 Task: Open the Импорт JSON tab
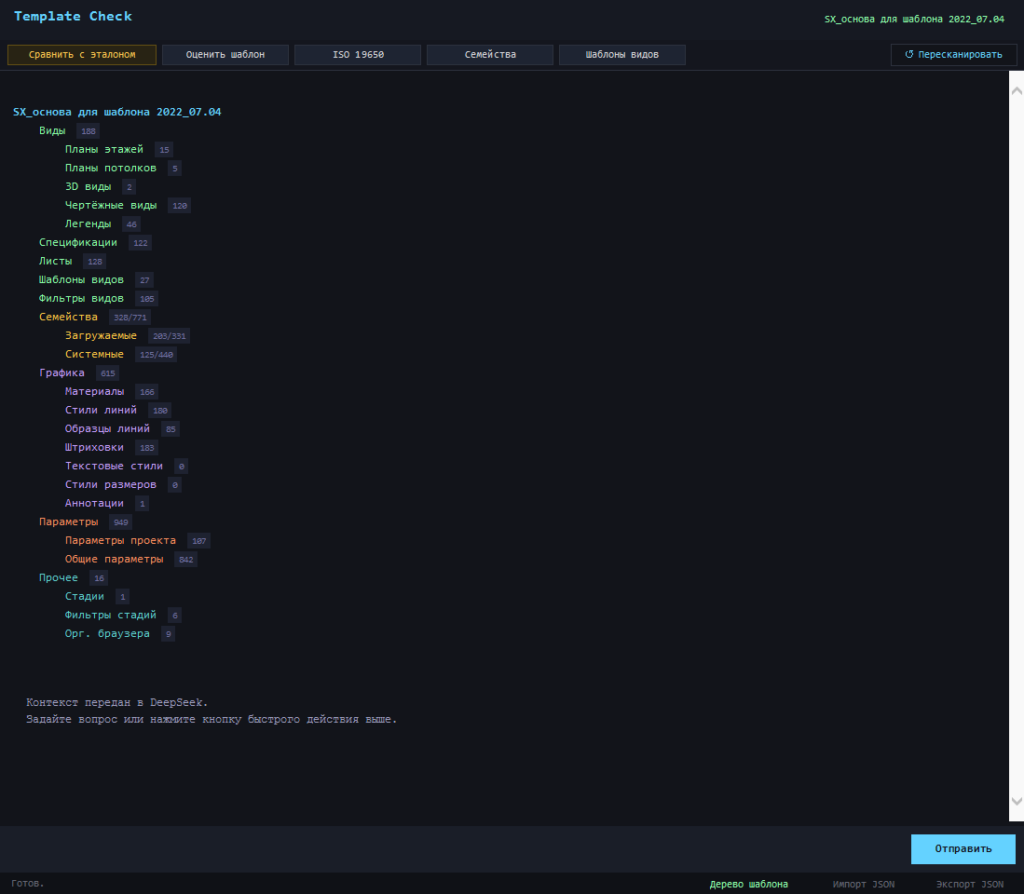[x=863, y=884]
